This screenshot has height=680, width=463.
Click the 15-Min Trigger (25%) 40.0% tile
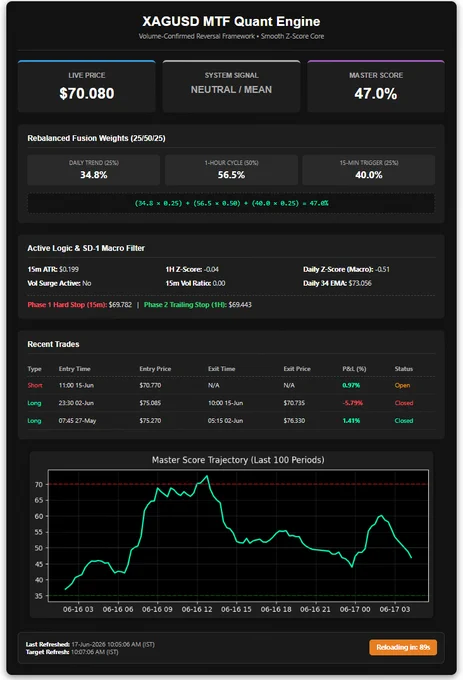click(368, 170)
